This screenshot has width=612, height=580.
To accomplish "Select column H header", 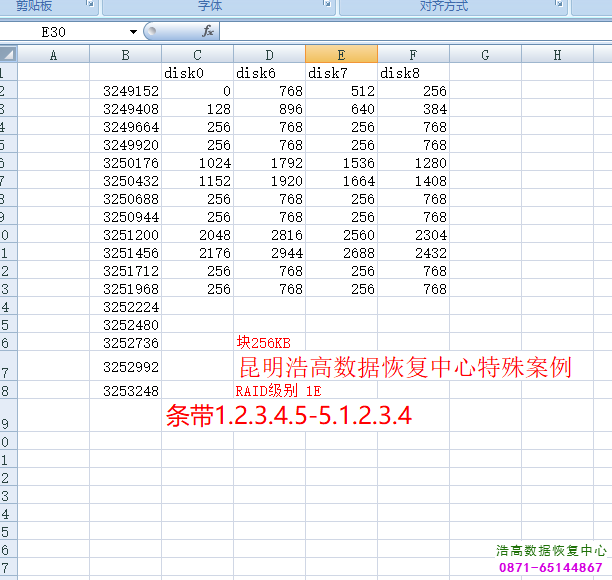I will [x=557, y=55].
